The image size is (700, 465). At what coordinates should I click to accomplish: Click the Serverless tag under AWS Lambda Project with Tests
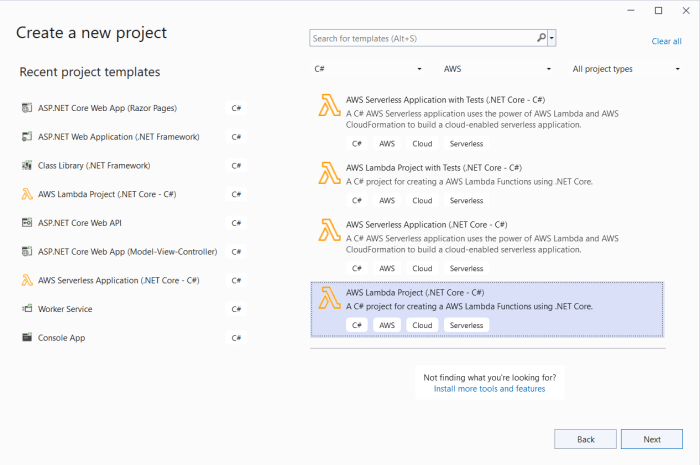[466, 200]
